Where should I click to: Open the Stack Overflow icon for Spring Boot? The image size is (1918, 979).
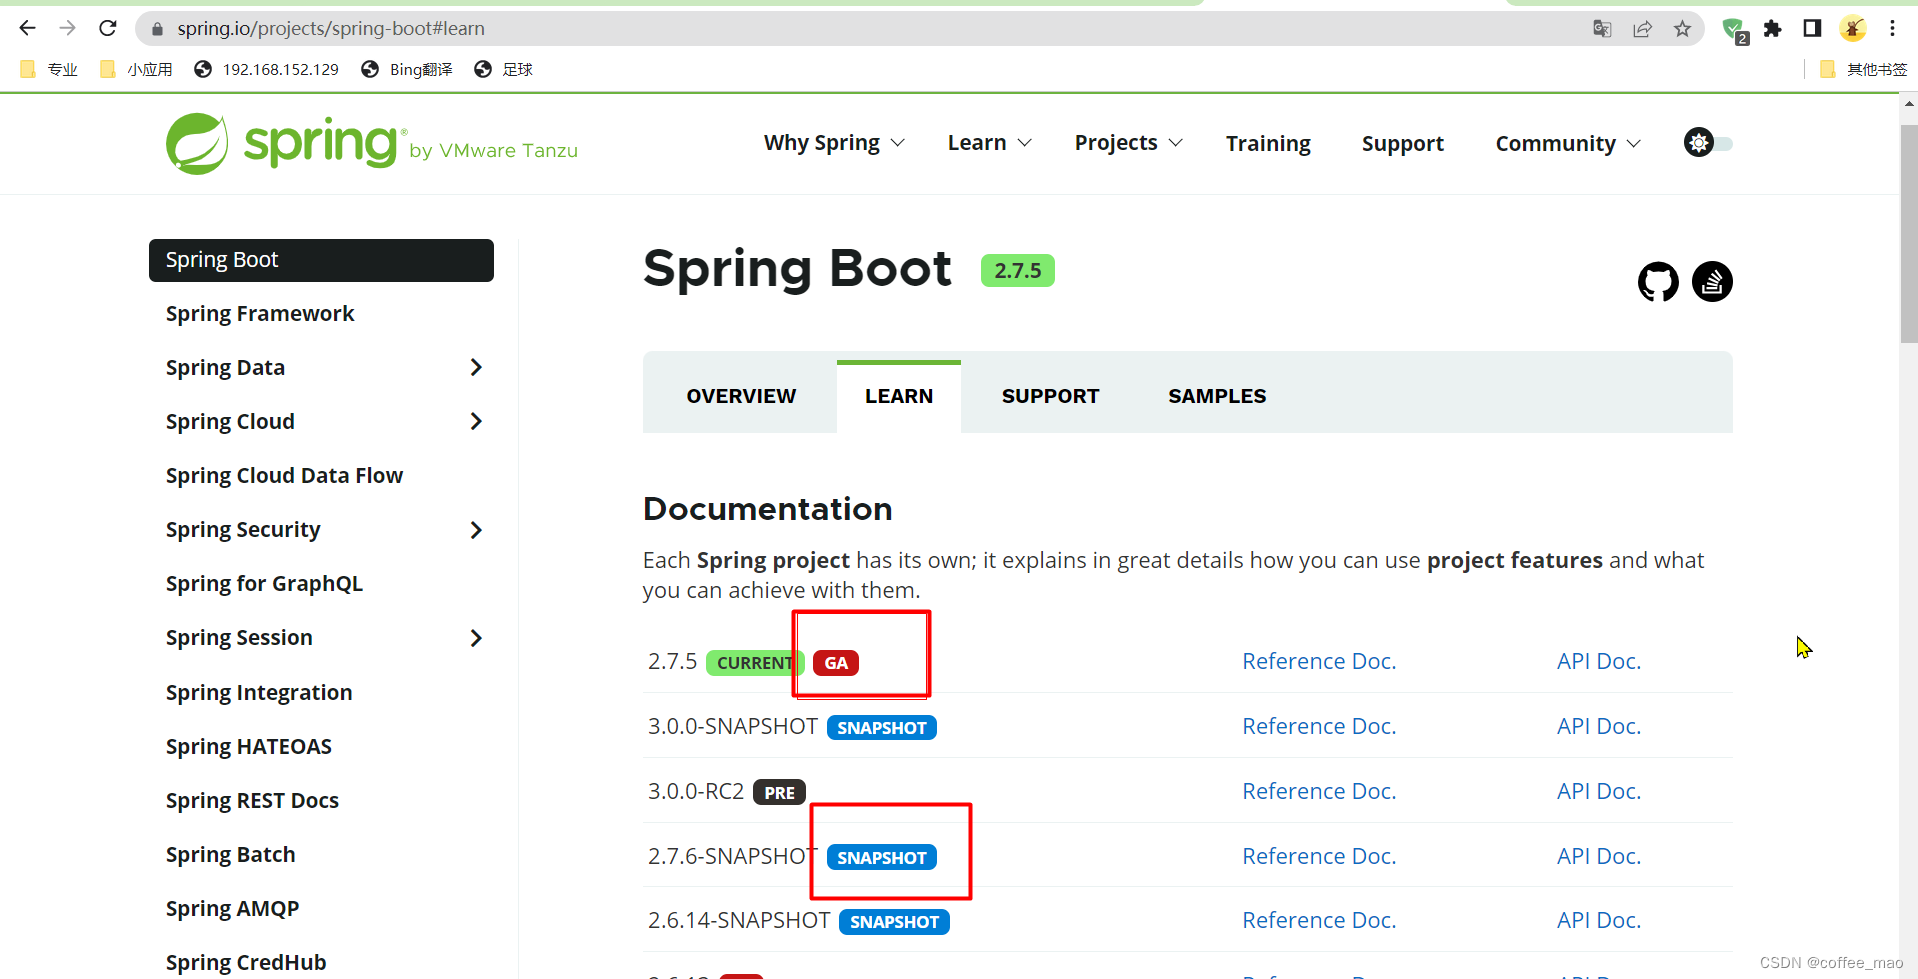pyautogui.click(x=1712, y=282)
